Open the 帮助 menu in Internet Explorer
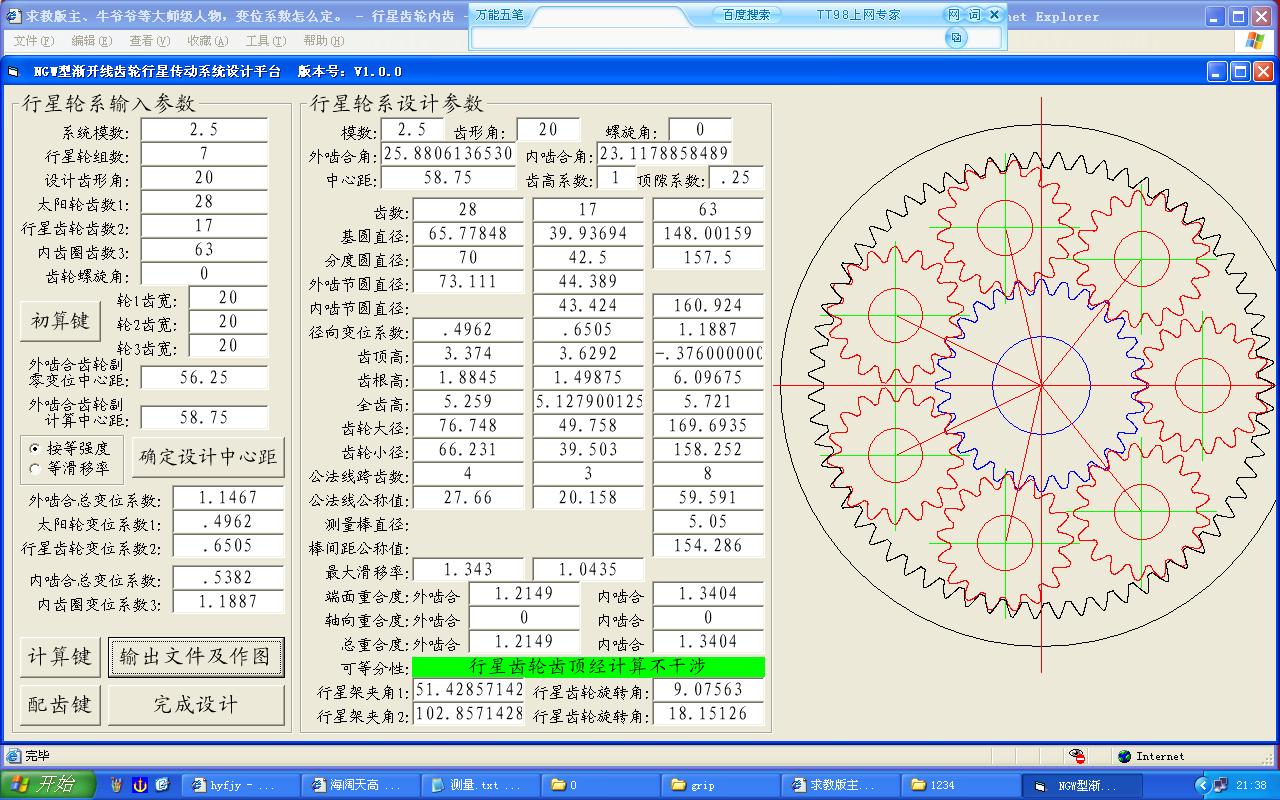The height and width of the screenshot is (800, 1280). pyautogui.click(x=323, y=41)
